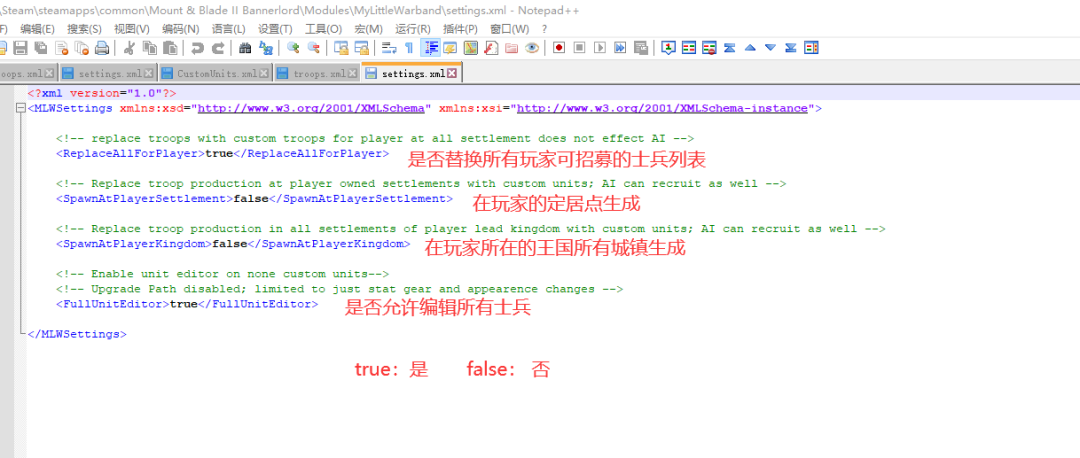Image resolution: width=1080 pixels, height=458 pixels.
Task: Click the false value in SpawnAtPlayerKingdom
Action: pyautogui.click(x=229, y=244)
